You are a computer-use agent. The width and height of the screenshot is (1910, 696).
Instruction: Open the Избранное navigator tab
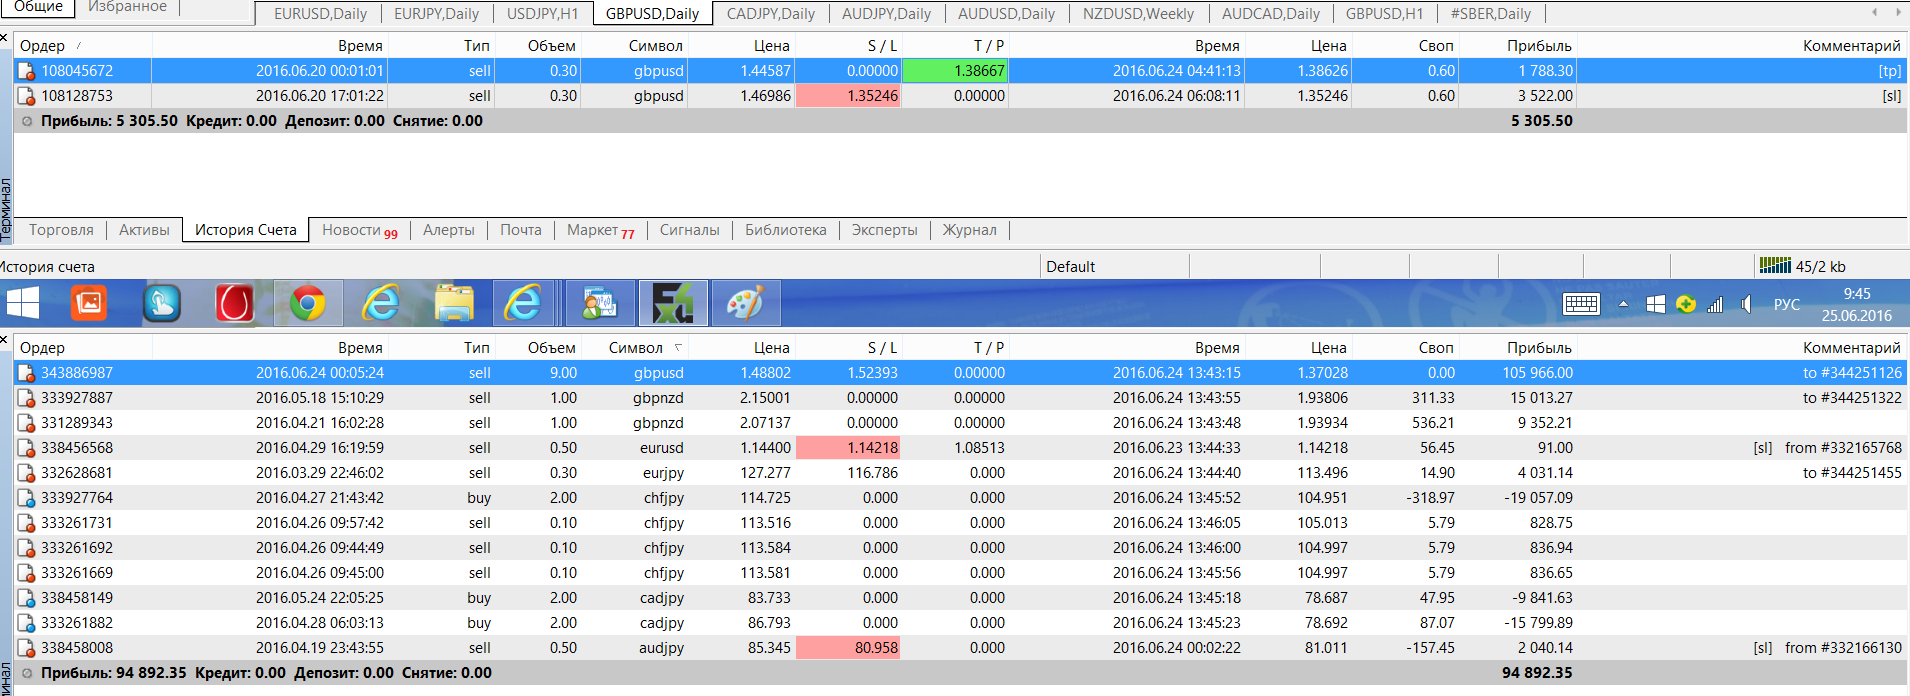[x=127, y=6]
